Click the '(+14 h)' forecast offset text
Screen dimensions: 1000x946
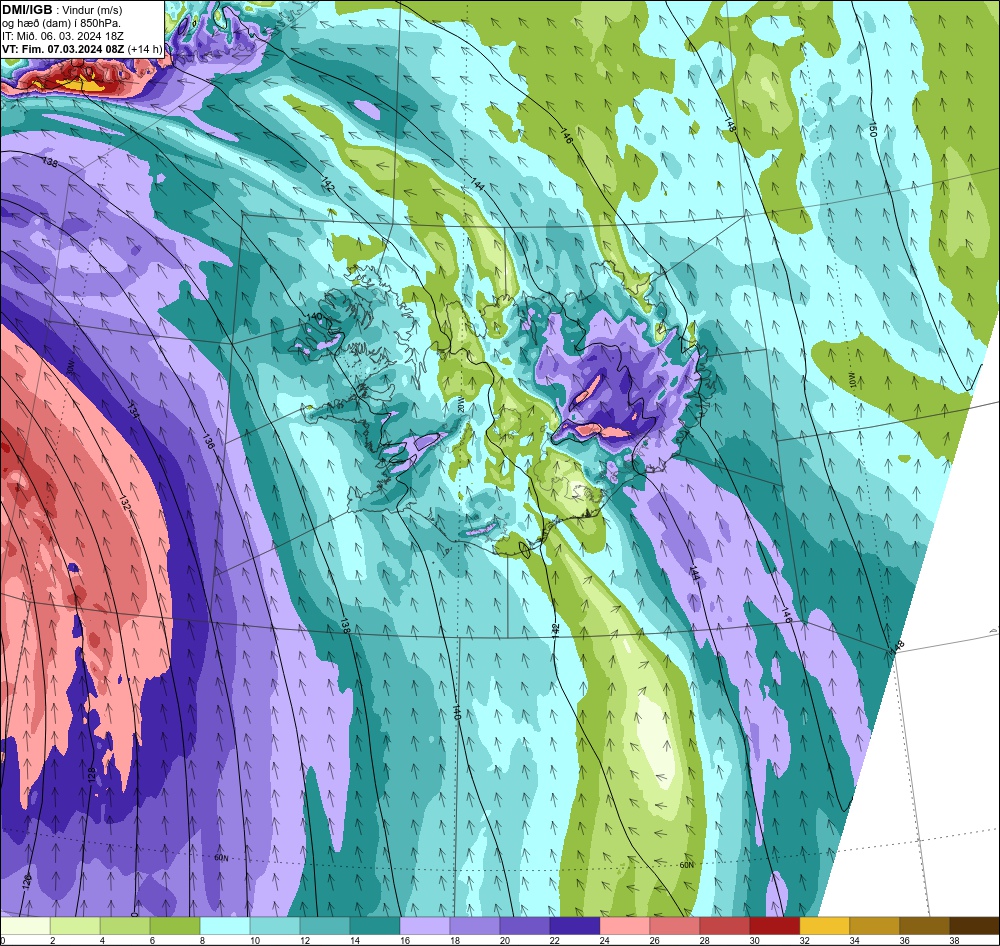point(145,49)
